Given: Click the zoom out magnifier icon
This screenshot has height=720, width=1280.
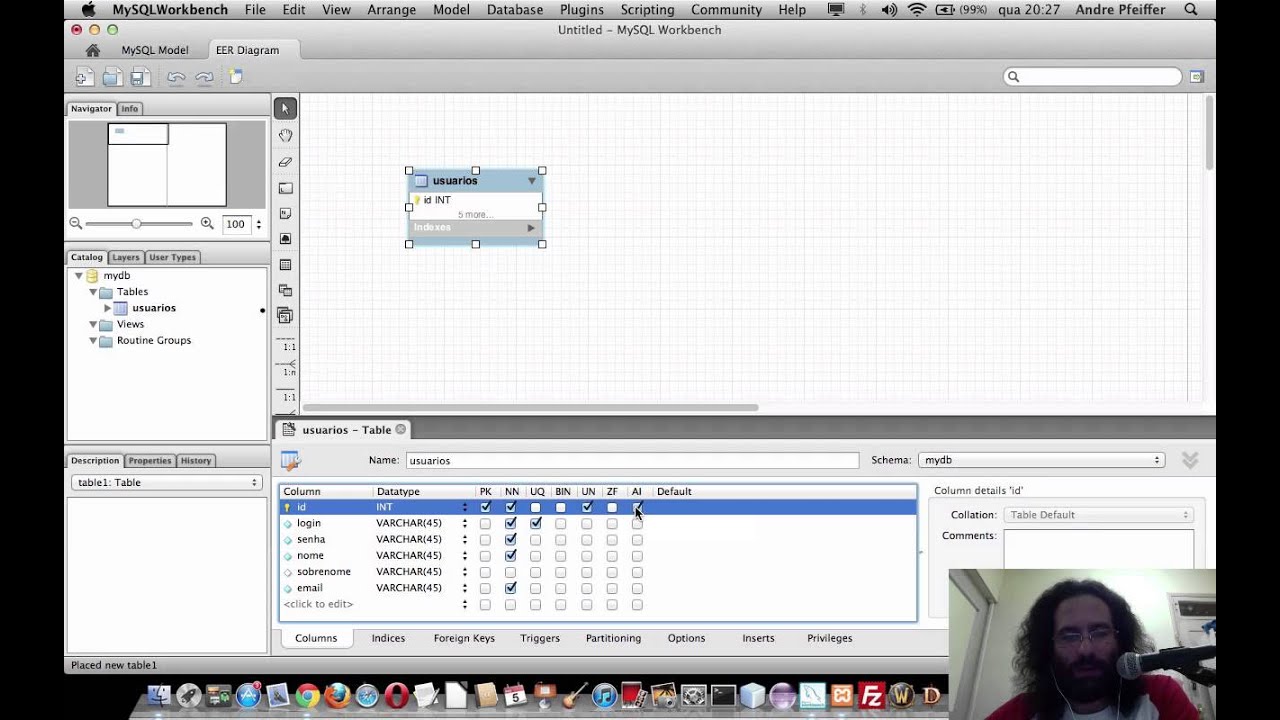Looking at the screenshot, I should click(76, 224).
